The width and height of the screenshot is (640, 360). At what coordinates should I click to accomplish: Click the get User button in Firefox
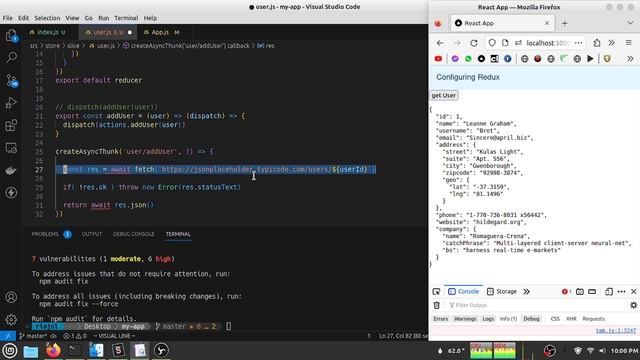(x=444, y=95)
